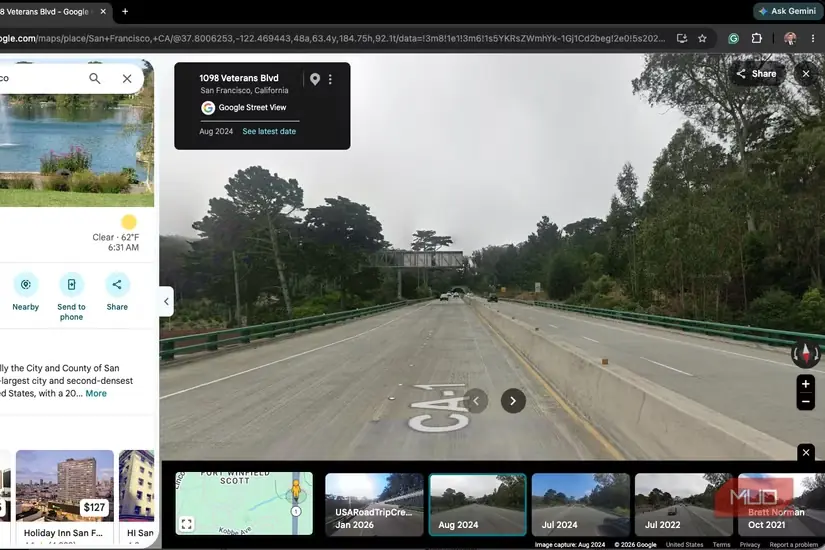
Task: Click the location pin icon in Street View card
Action: click(x=315, y=79)
